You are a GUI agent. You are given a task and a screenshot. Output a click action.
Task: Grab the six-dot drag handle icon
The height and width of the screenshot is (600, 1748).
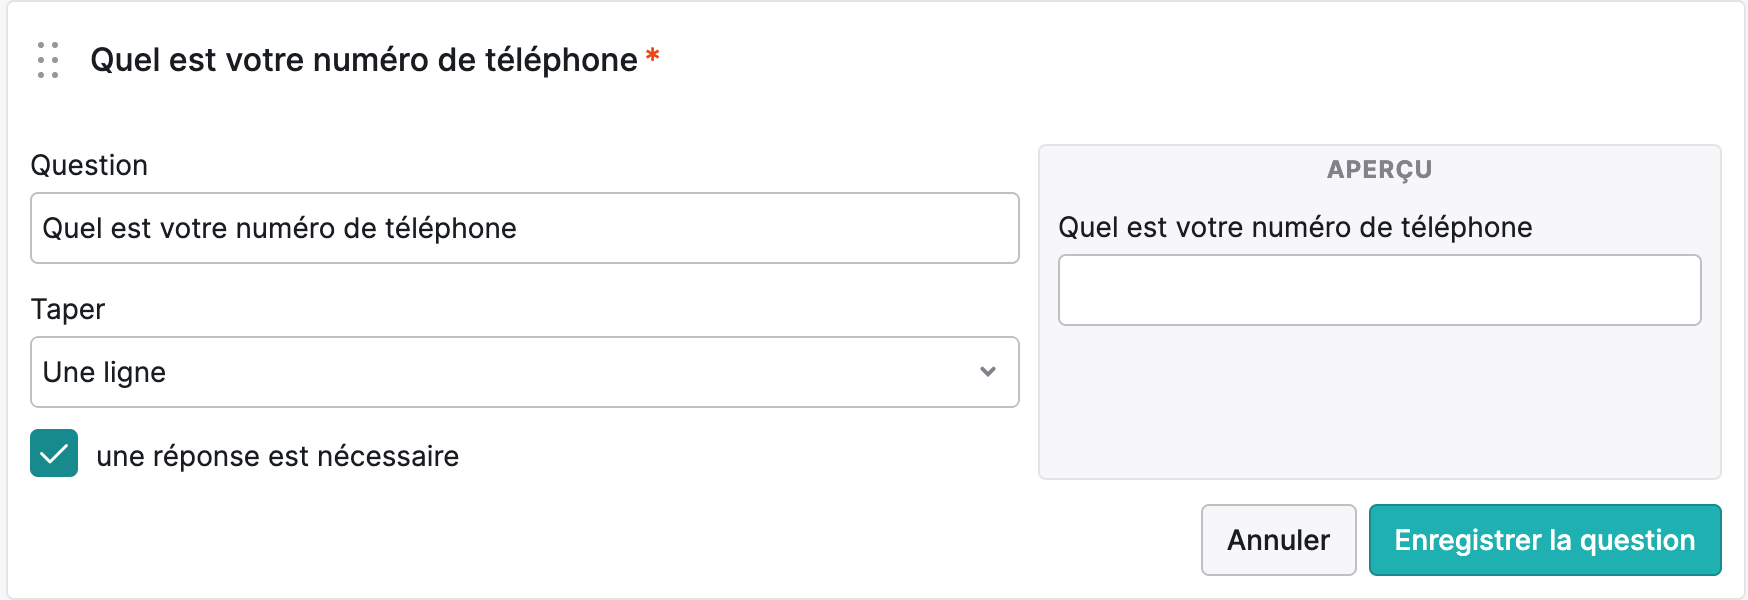pyautogui.click(x=48, y=60)
